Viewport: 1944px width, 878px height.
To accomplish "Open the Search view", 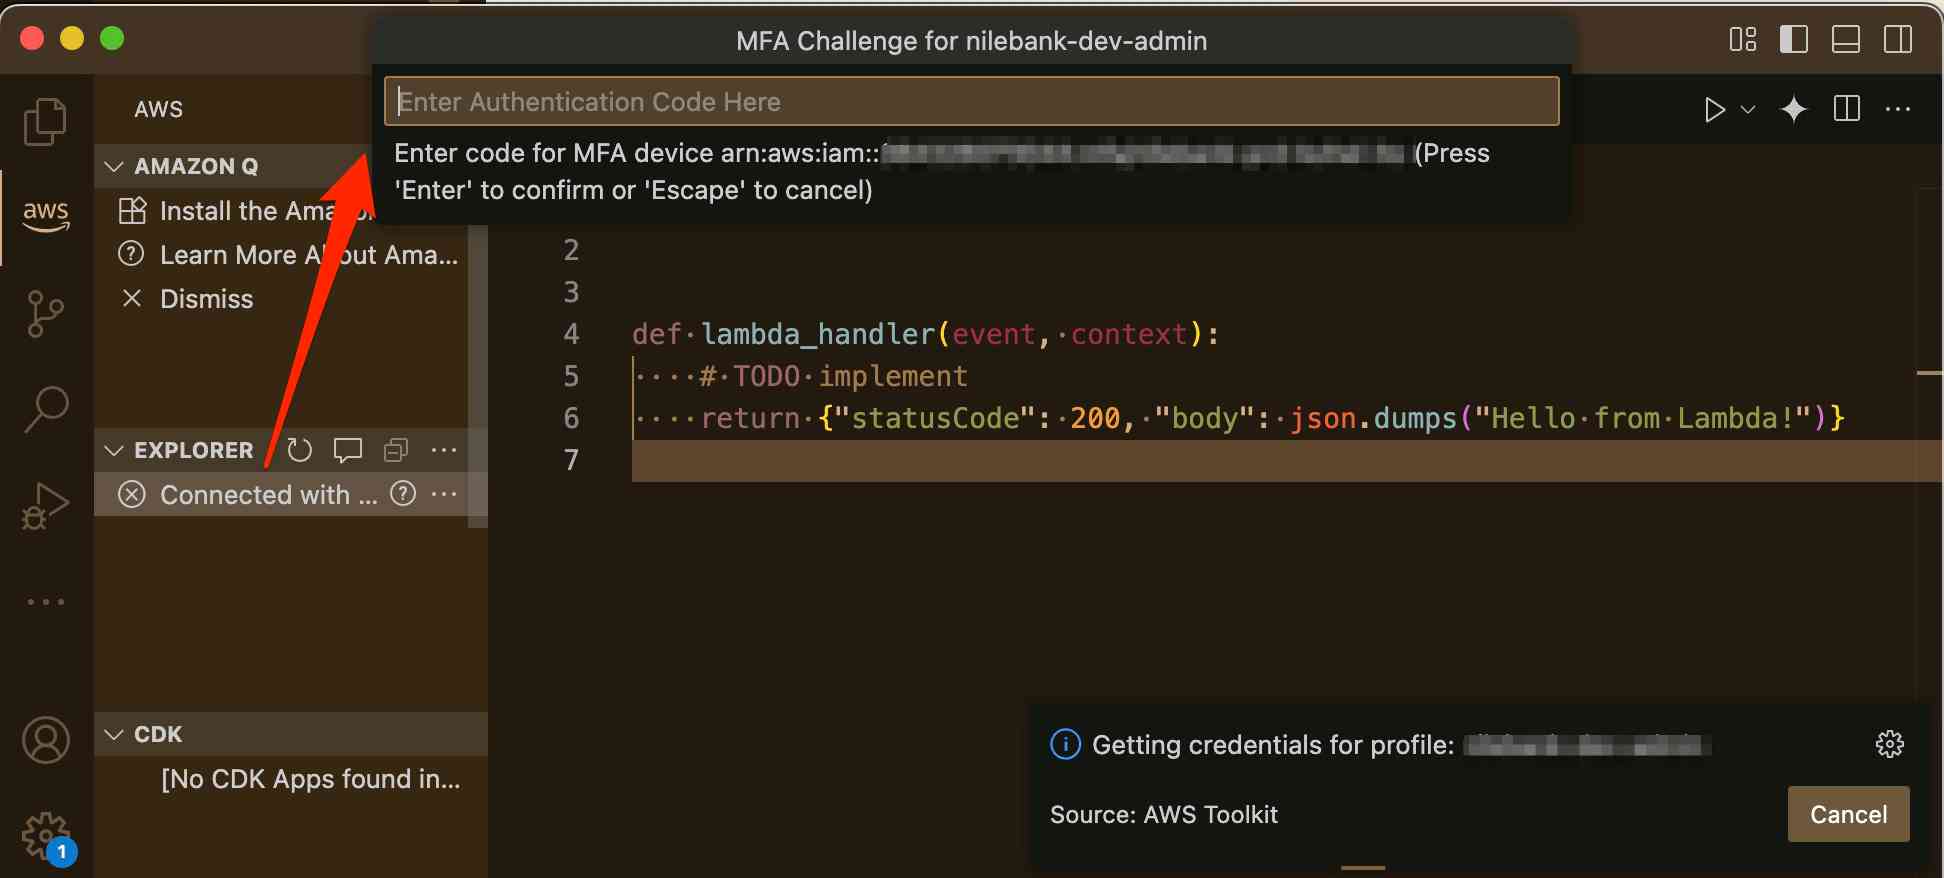I will pyautogui.click(x=45, y=409).
